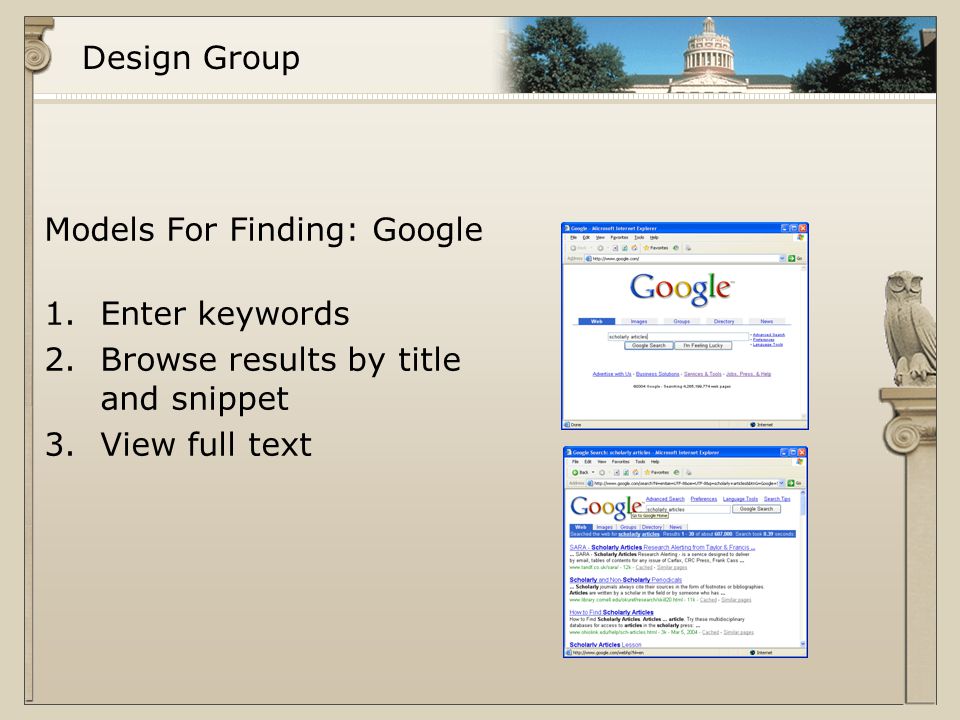
Task: Click the I'm Feeling Lucky button
Action: coord(703,345)
